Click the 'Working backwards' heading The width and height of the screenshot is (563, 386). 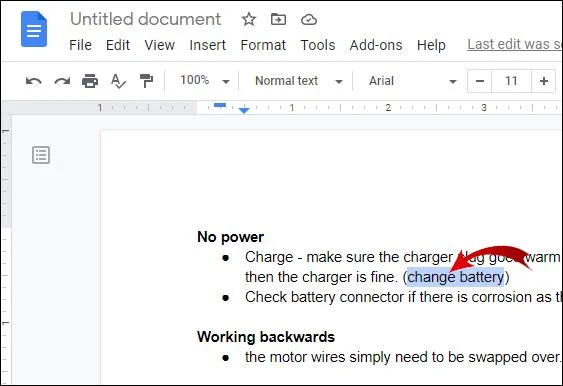(266, 337)
